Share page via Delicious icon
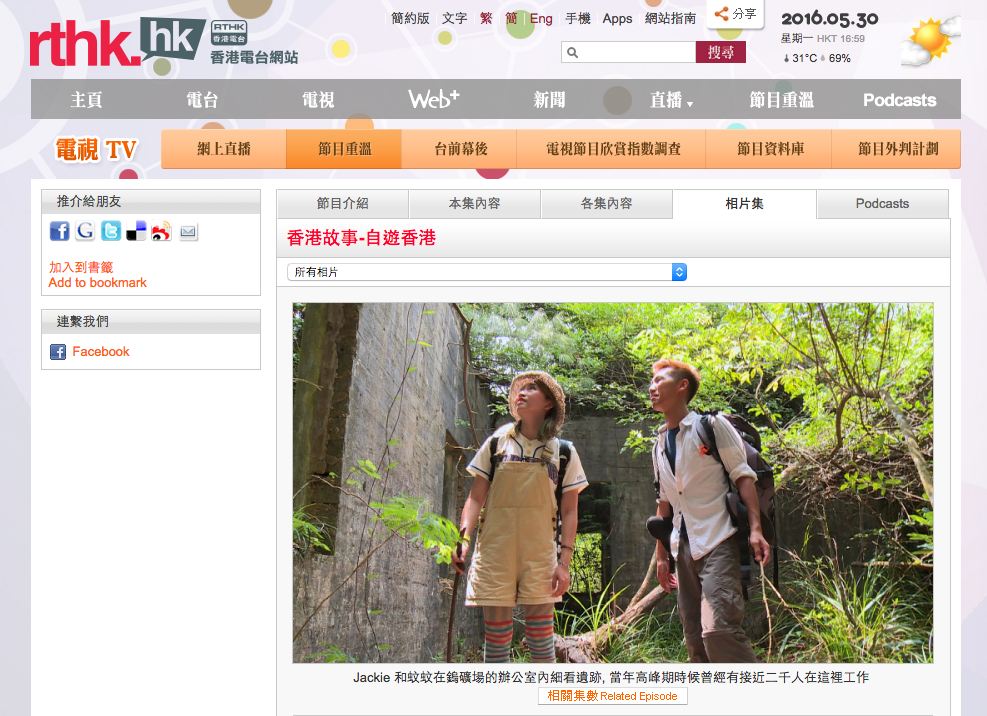Image resolution: width=987 pixels, height=716 pixels. pyautogui.click(x=136, y=231)
